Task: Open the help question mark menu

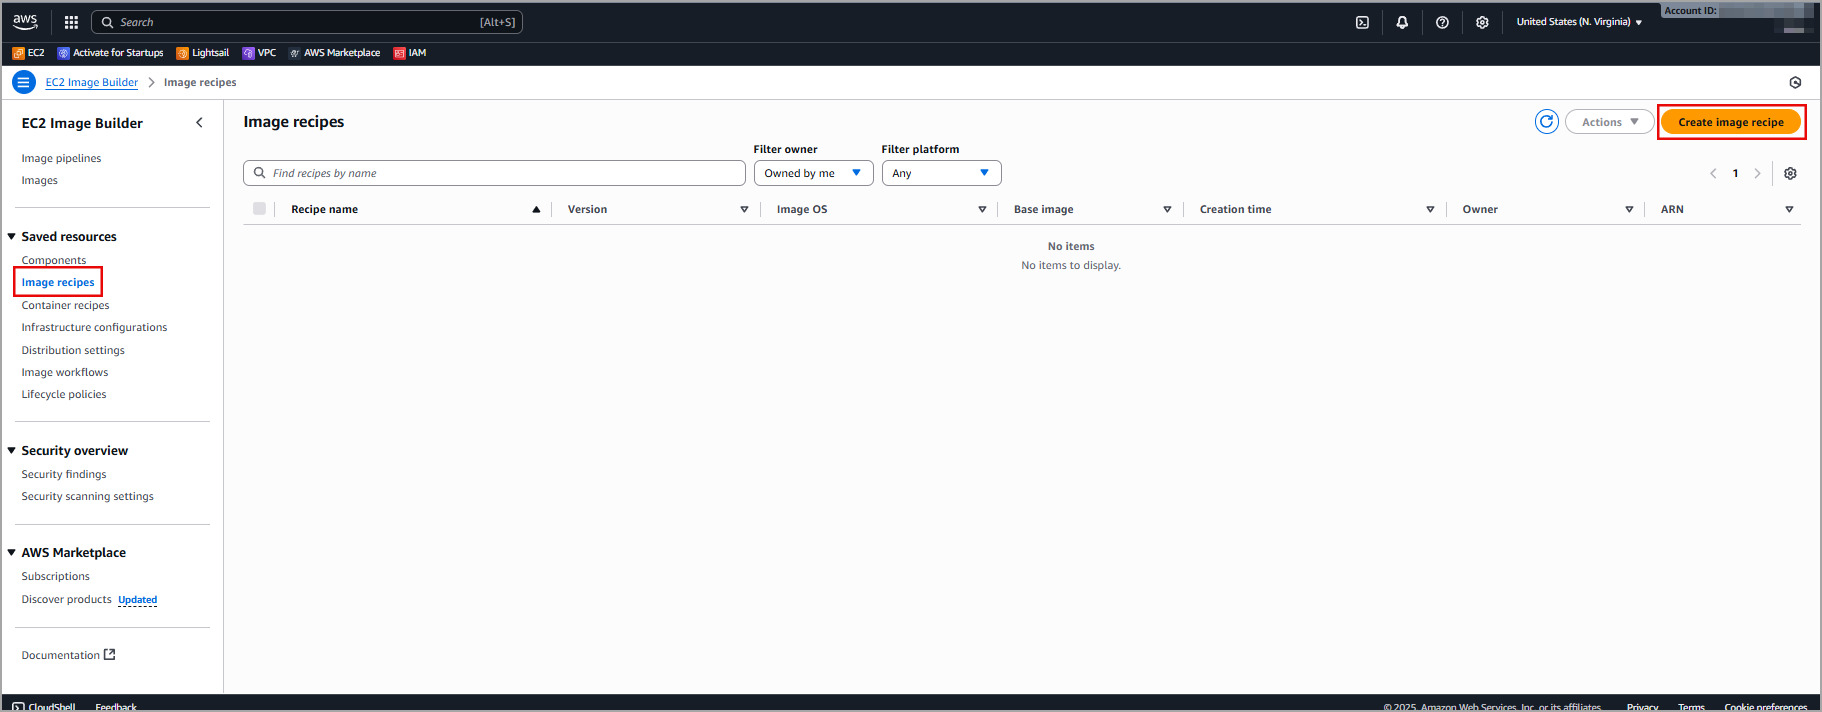Action: (x=1442, y=22)
